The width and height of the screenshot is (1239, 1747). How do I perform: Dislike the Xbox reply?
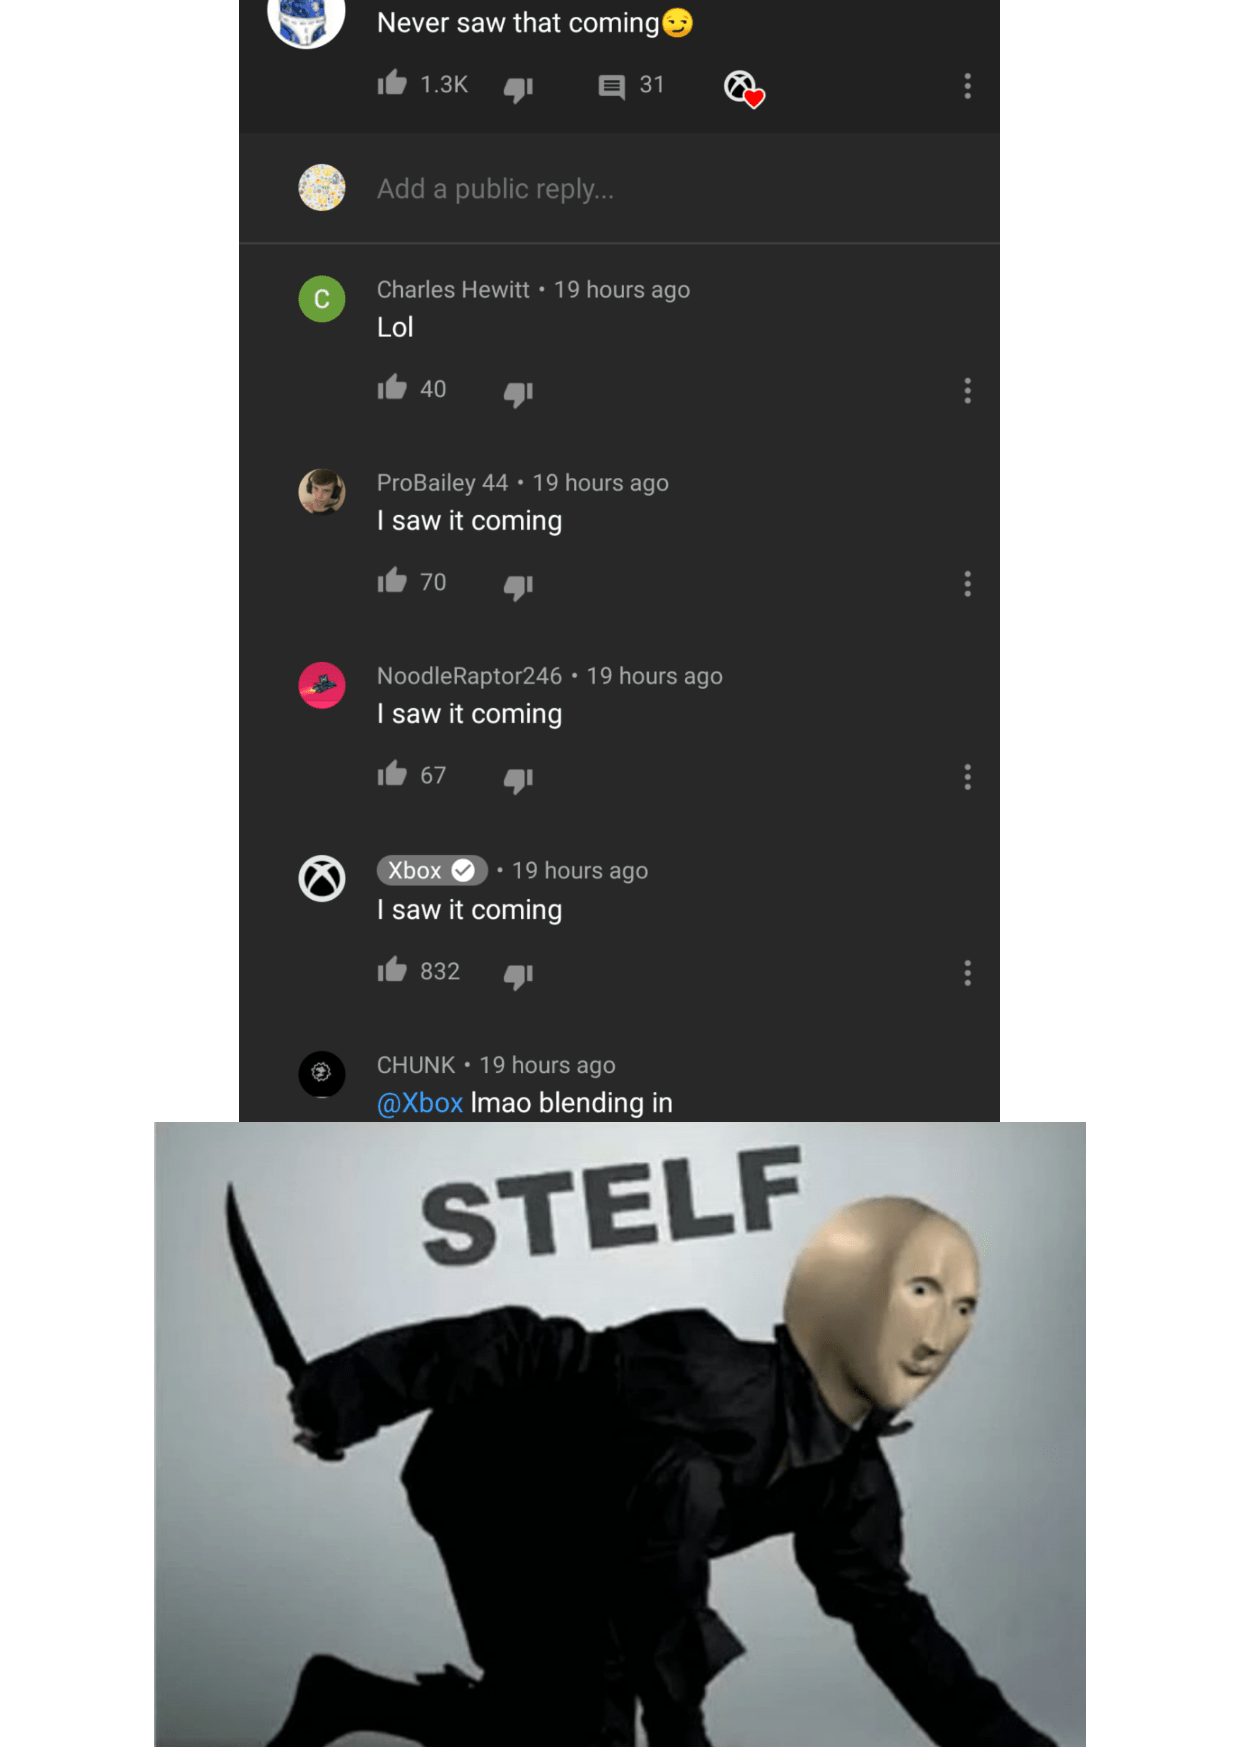(518, 975)
